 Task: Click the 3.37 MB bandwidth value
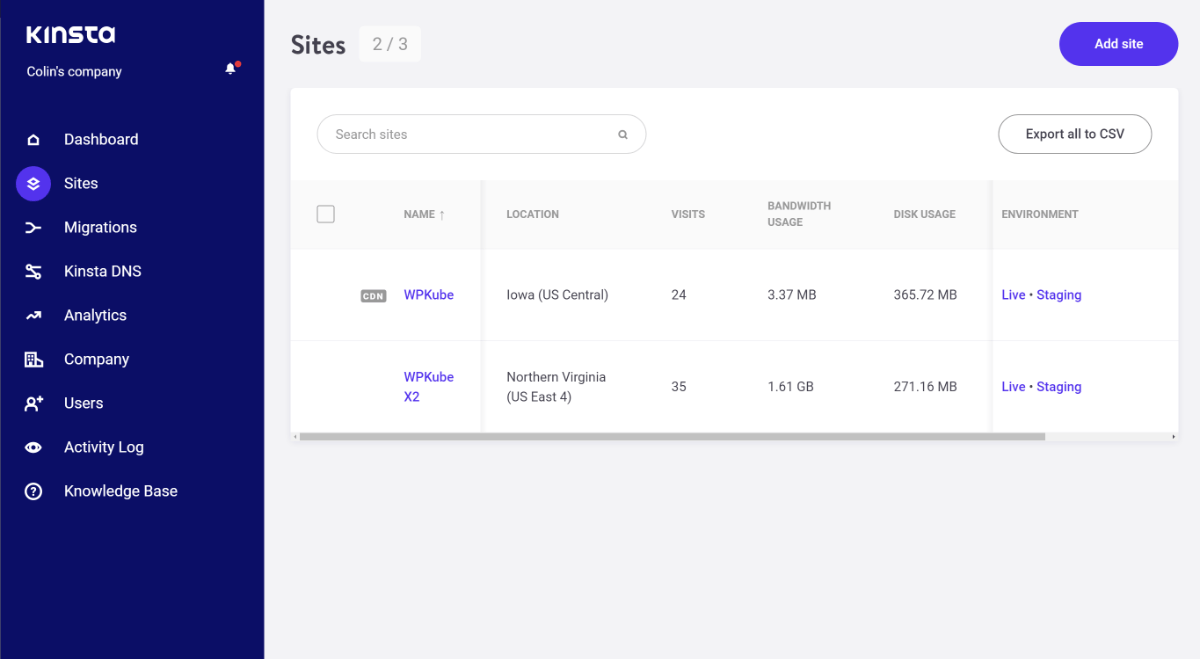point(792,295)
